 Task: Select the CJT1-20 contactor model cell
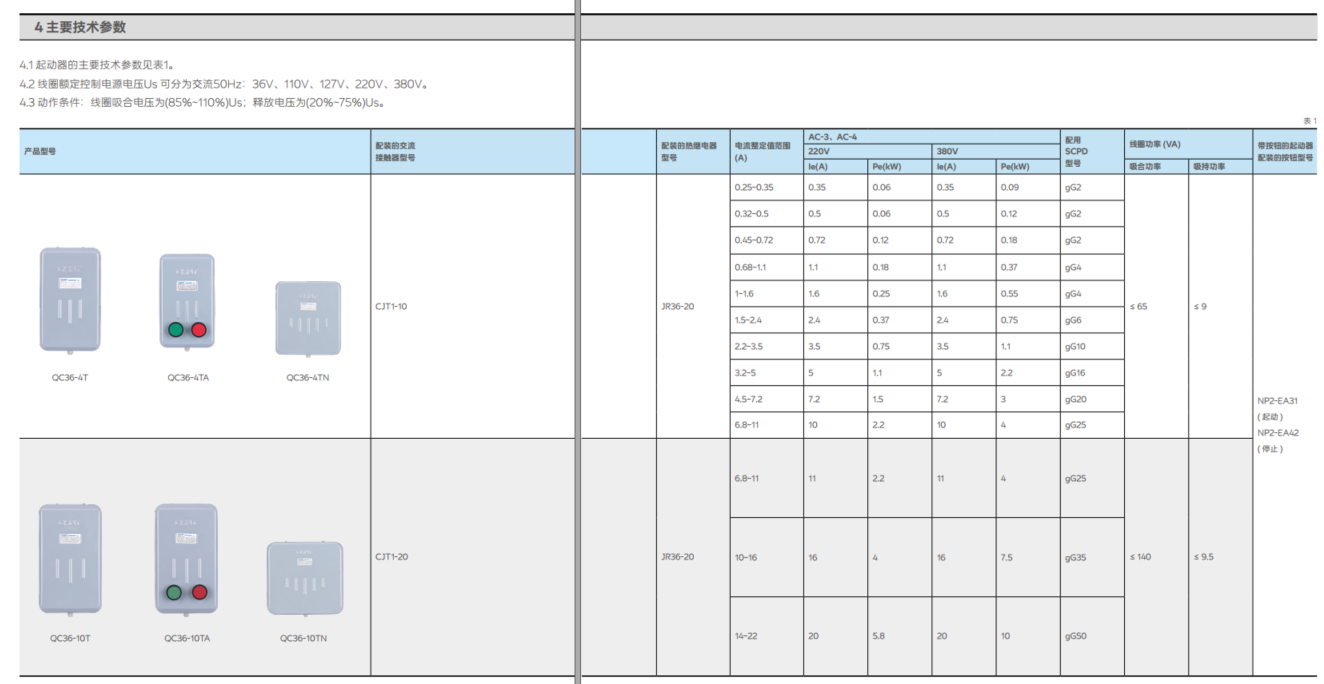coord(391,556)
